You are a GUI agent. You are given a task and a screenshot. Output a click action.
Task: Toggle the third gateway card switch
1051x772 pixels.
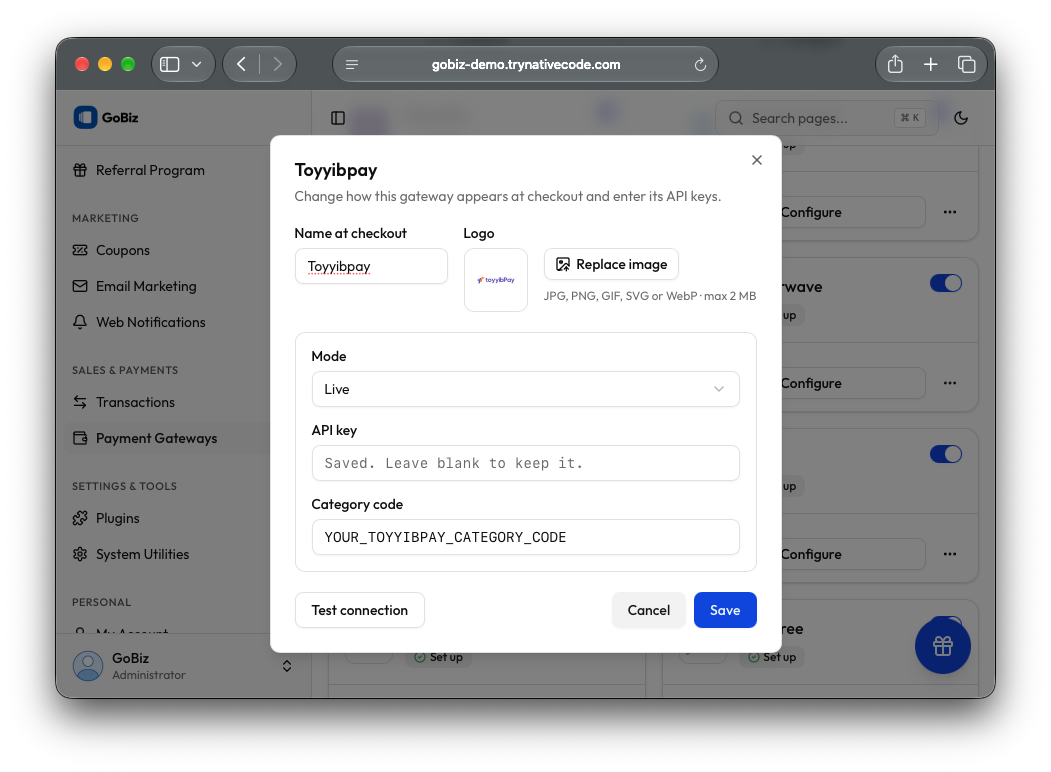pos(946,454)
